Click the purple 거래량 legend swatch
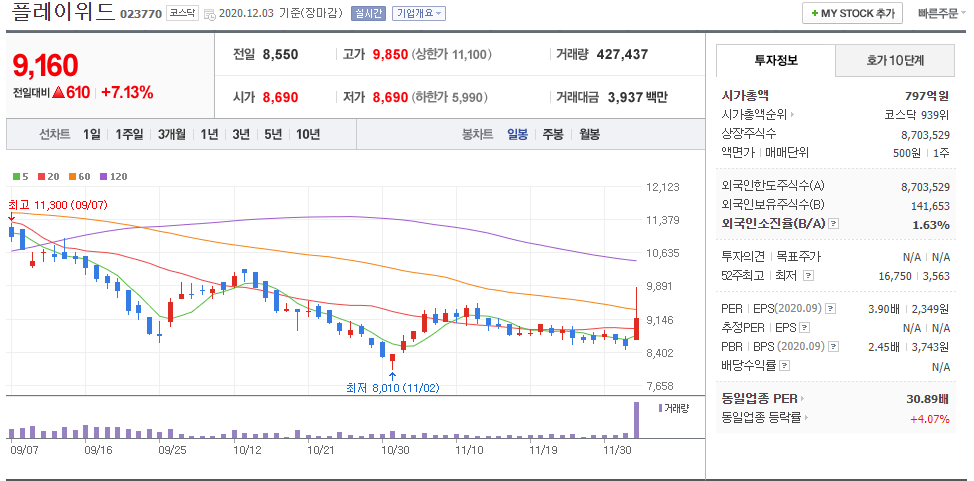This screenshot has height=481, width=974. point(660,408)
